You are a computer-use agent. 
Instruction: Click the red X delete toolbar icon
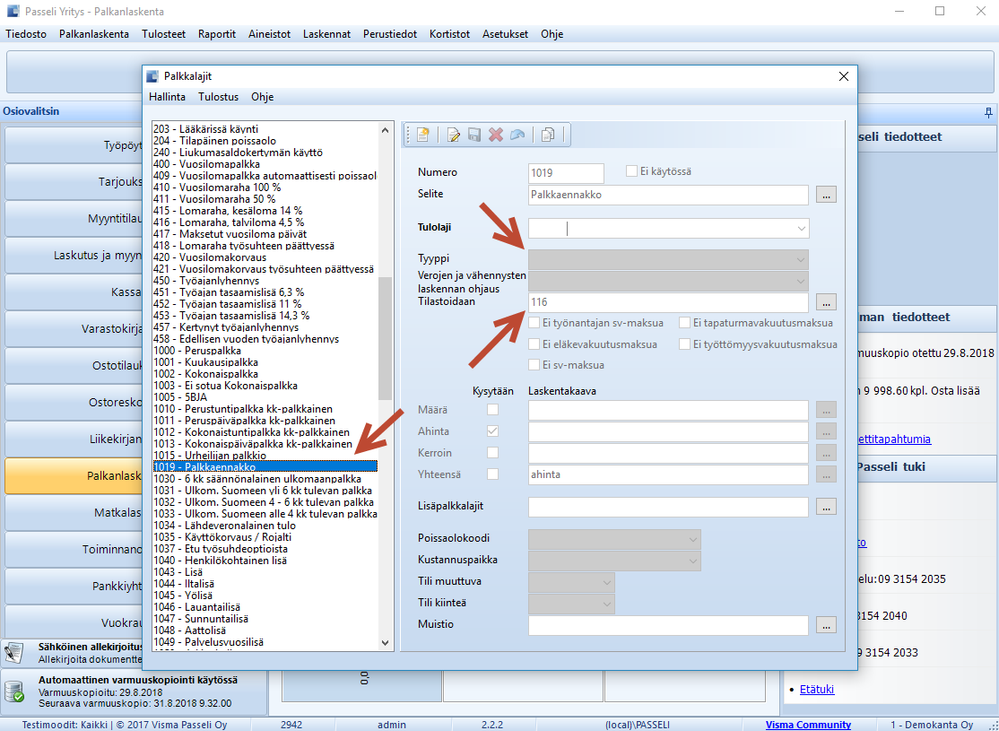(496, 134)
